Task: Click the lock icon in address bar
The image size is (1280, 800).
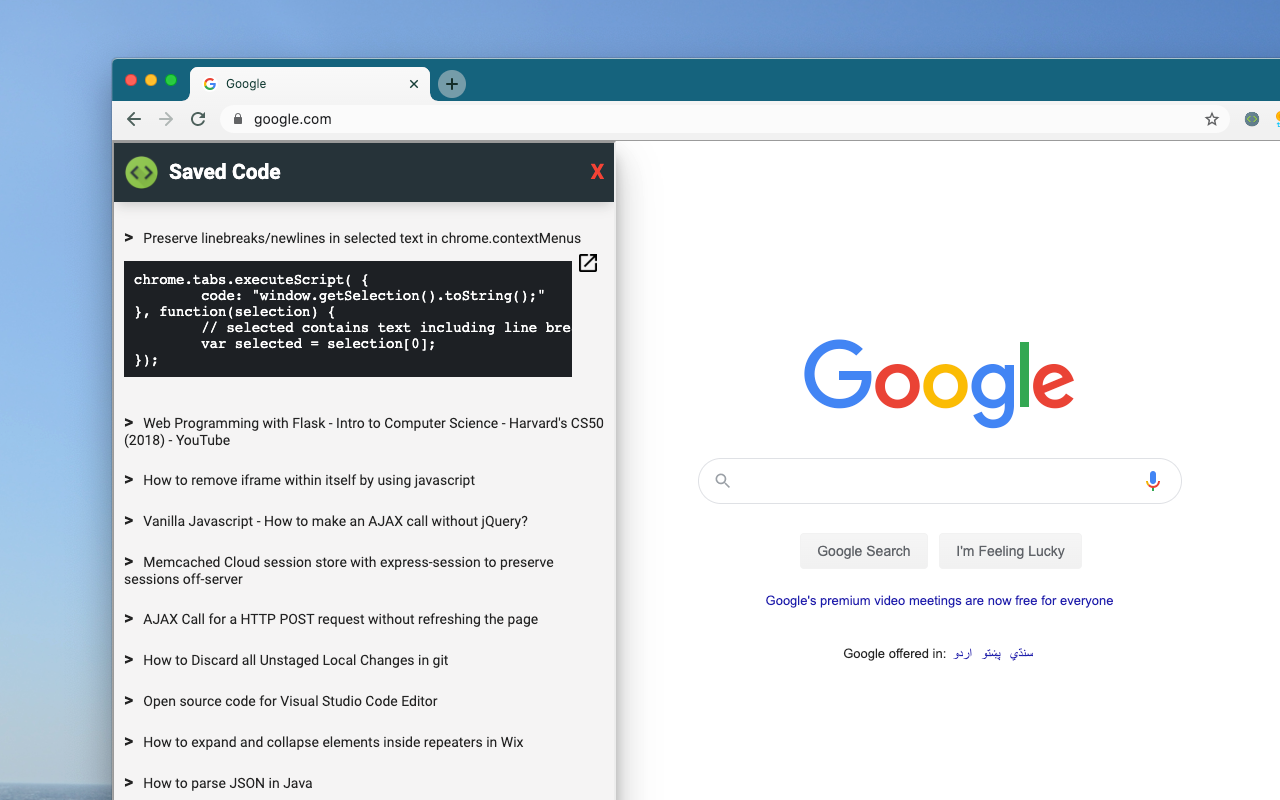Action: coord(237,119)
